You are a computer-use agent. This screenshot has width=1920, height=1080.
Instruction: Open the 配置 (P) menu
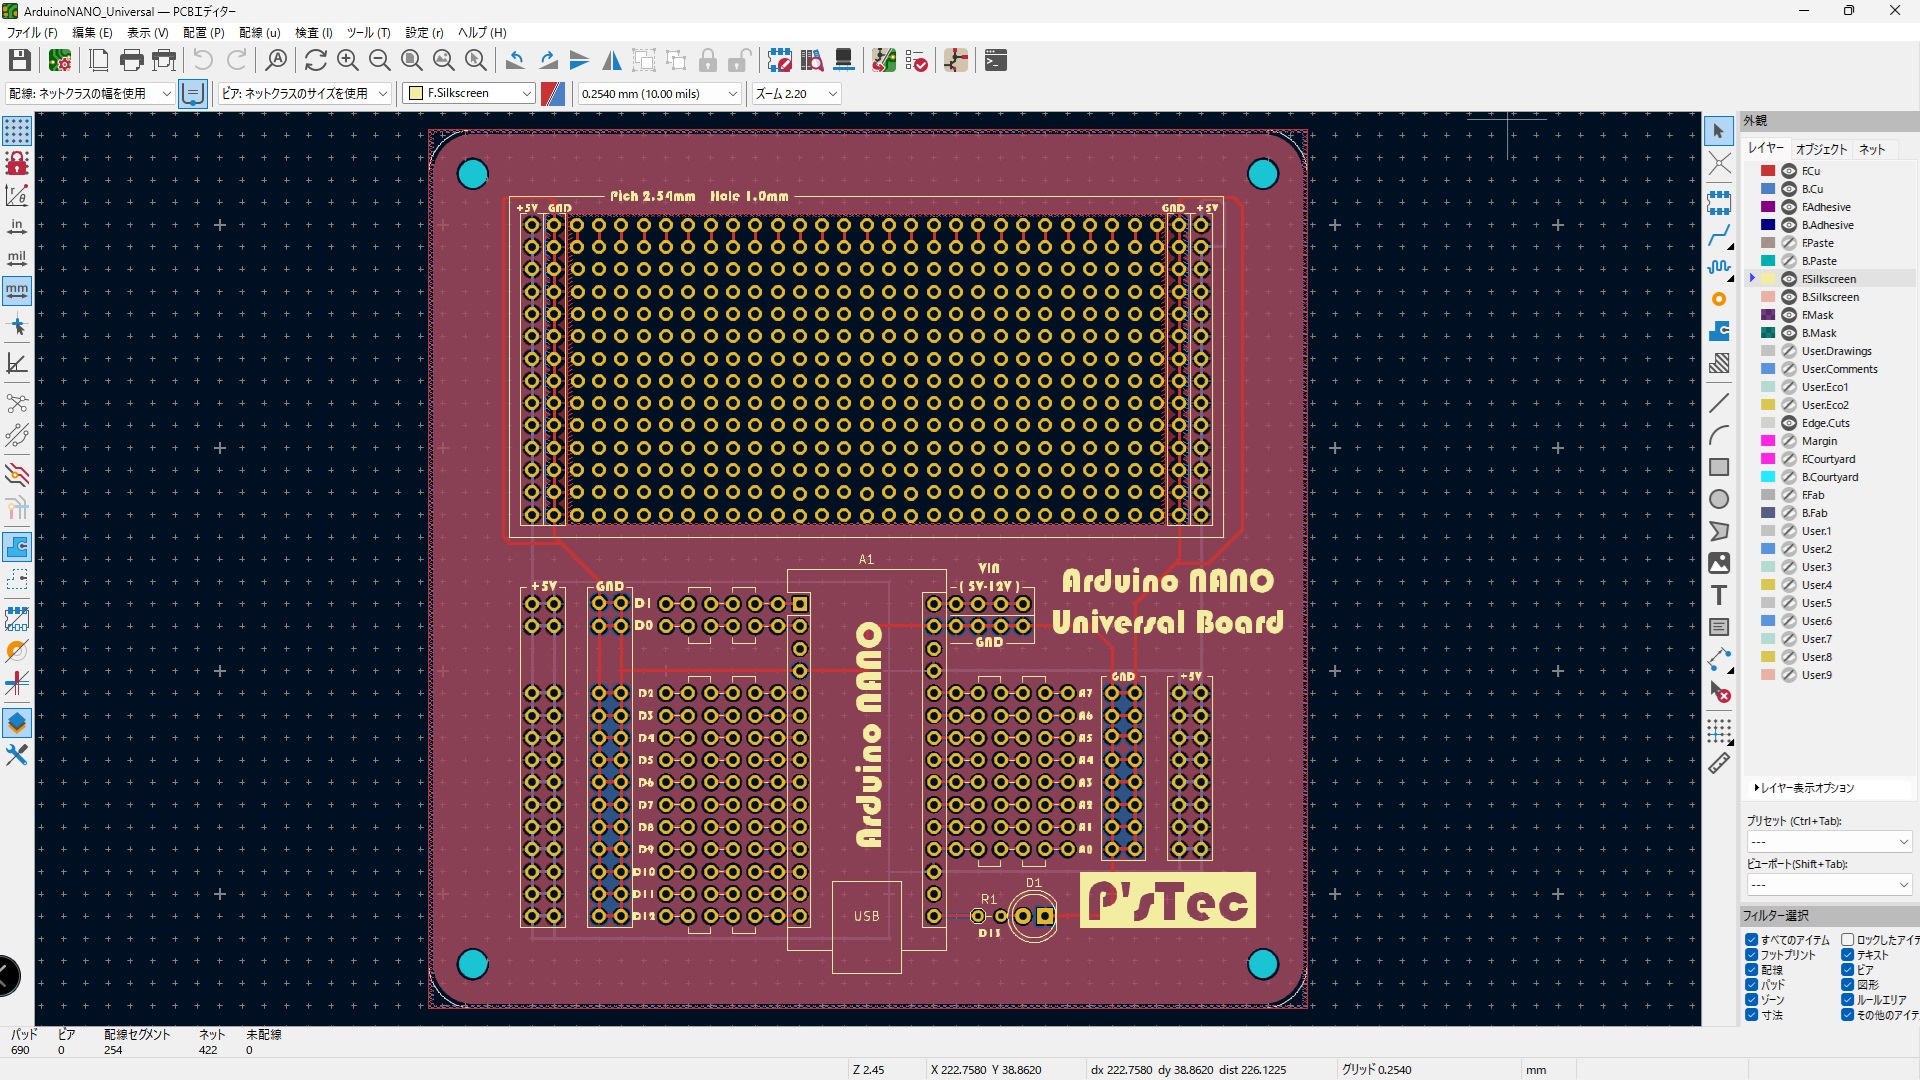pyautogui.click(x=203, y=32)
